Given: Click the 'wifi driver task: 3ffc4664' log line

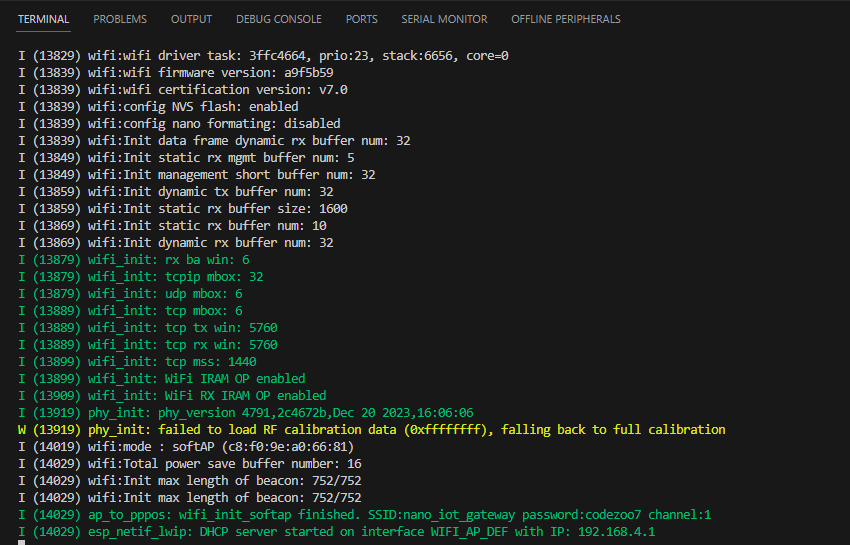Looking at the screenshot, I should coord(263,56).
